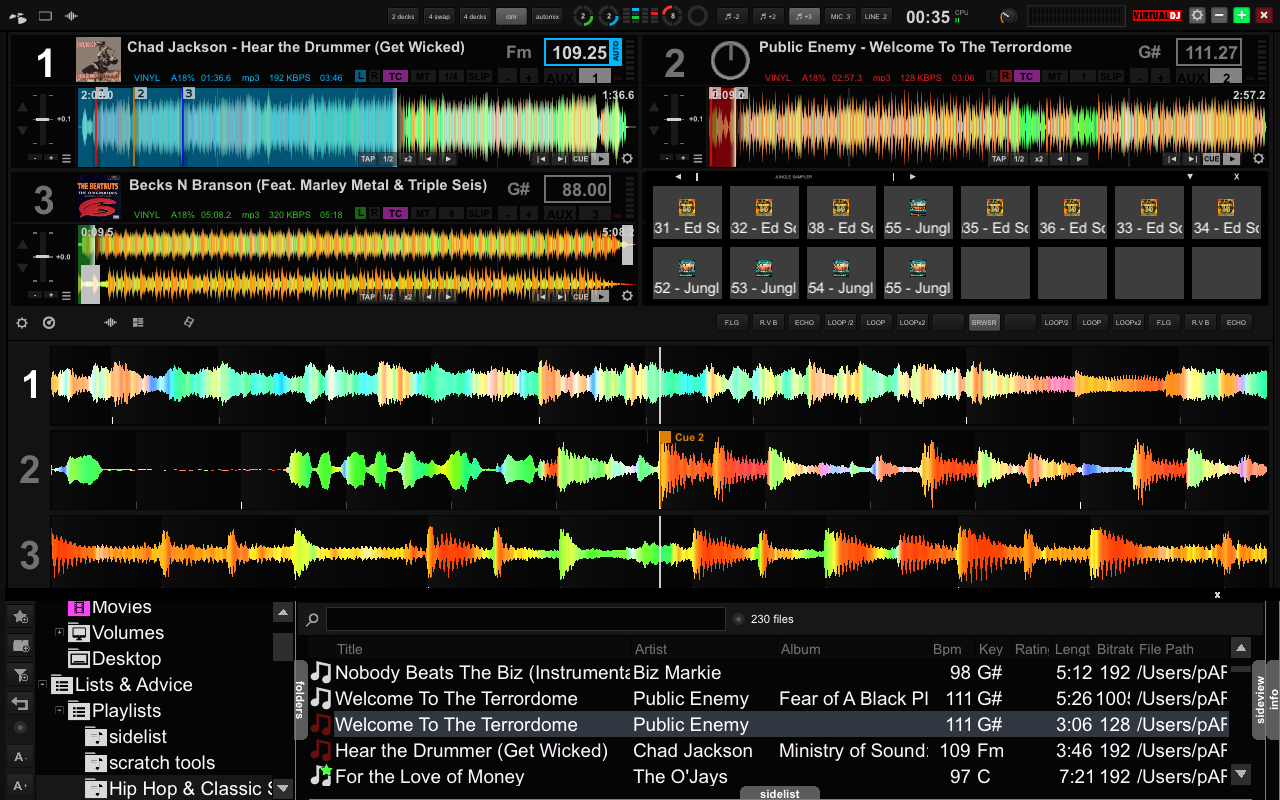
Task: Toggle the L channel button on deck 1
Action: [361, 76]
